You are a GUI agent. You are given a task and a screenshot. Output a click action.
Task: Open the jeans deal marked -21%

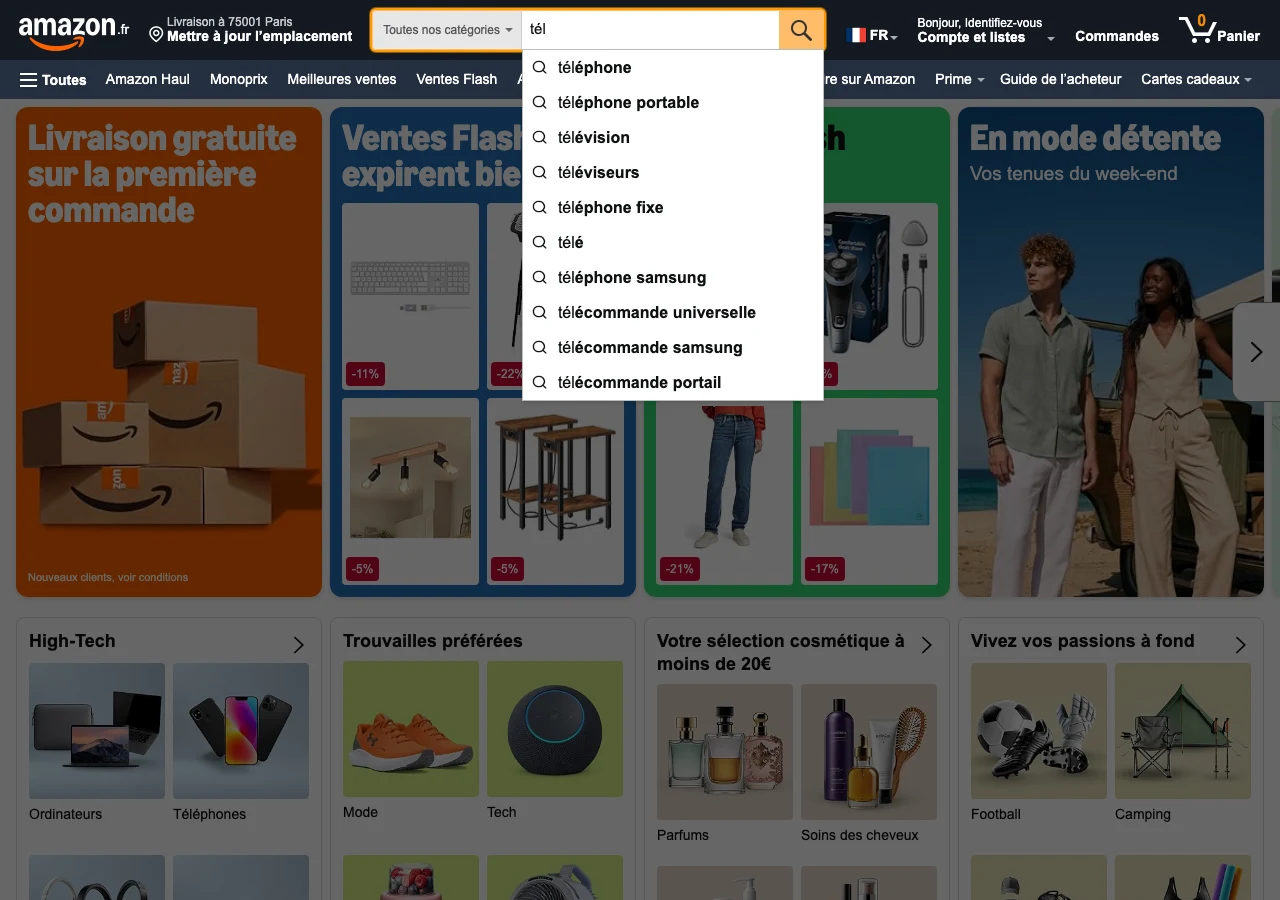[725, 491]
